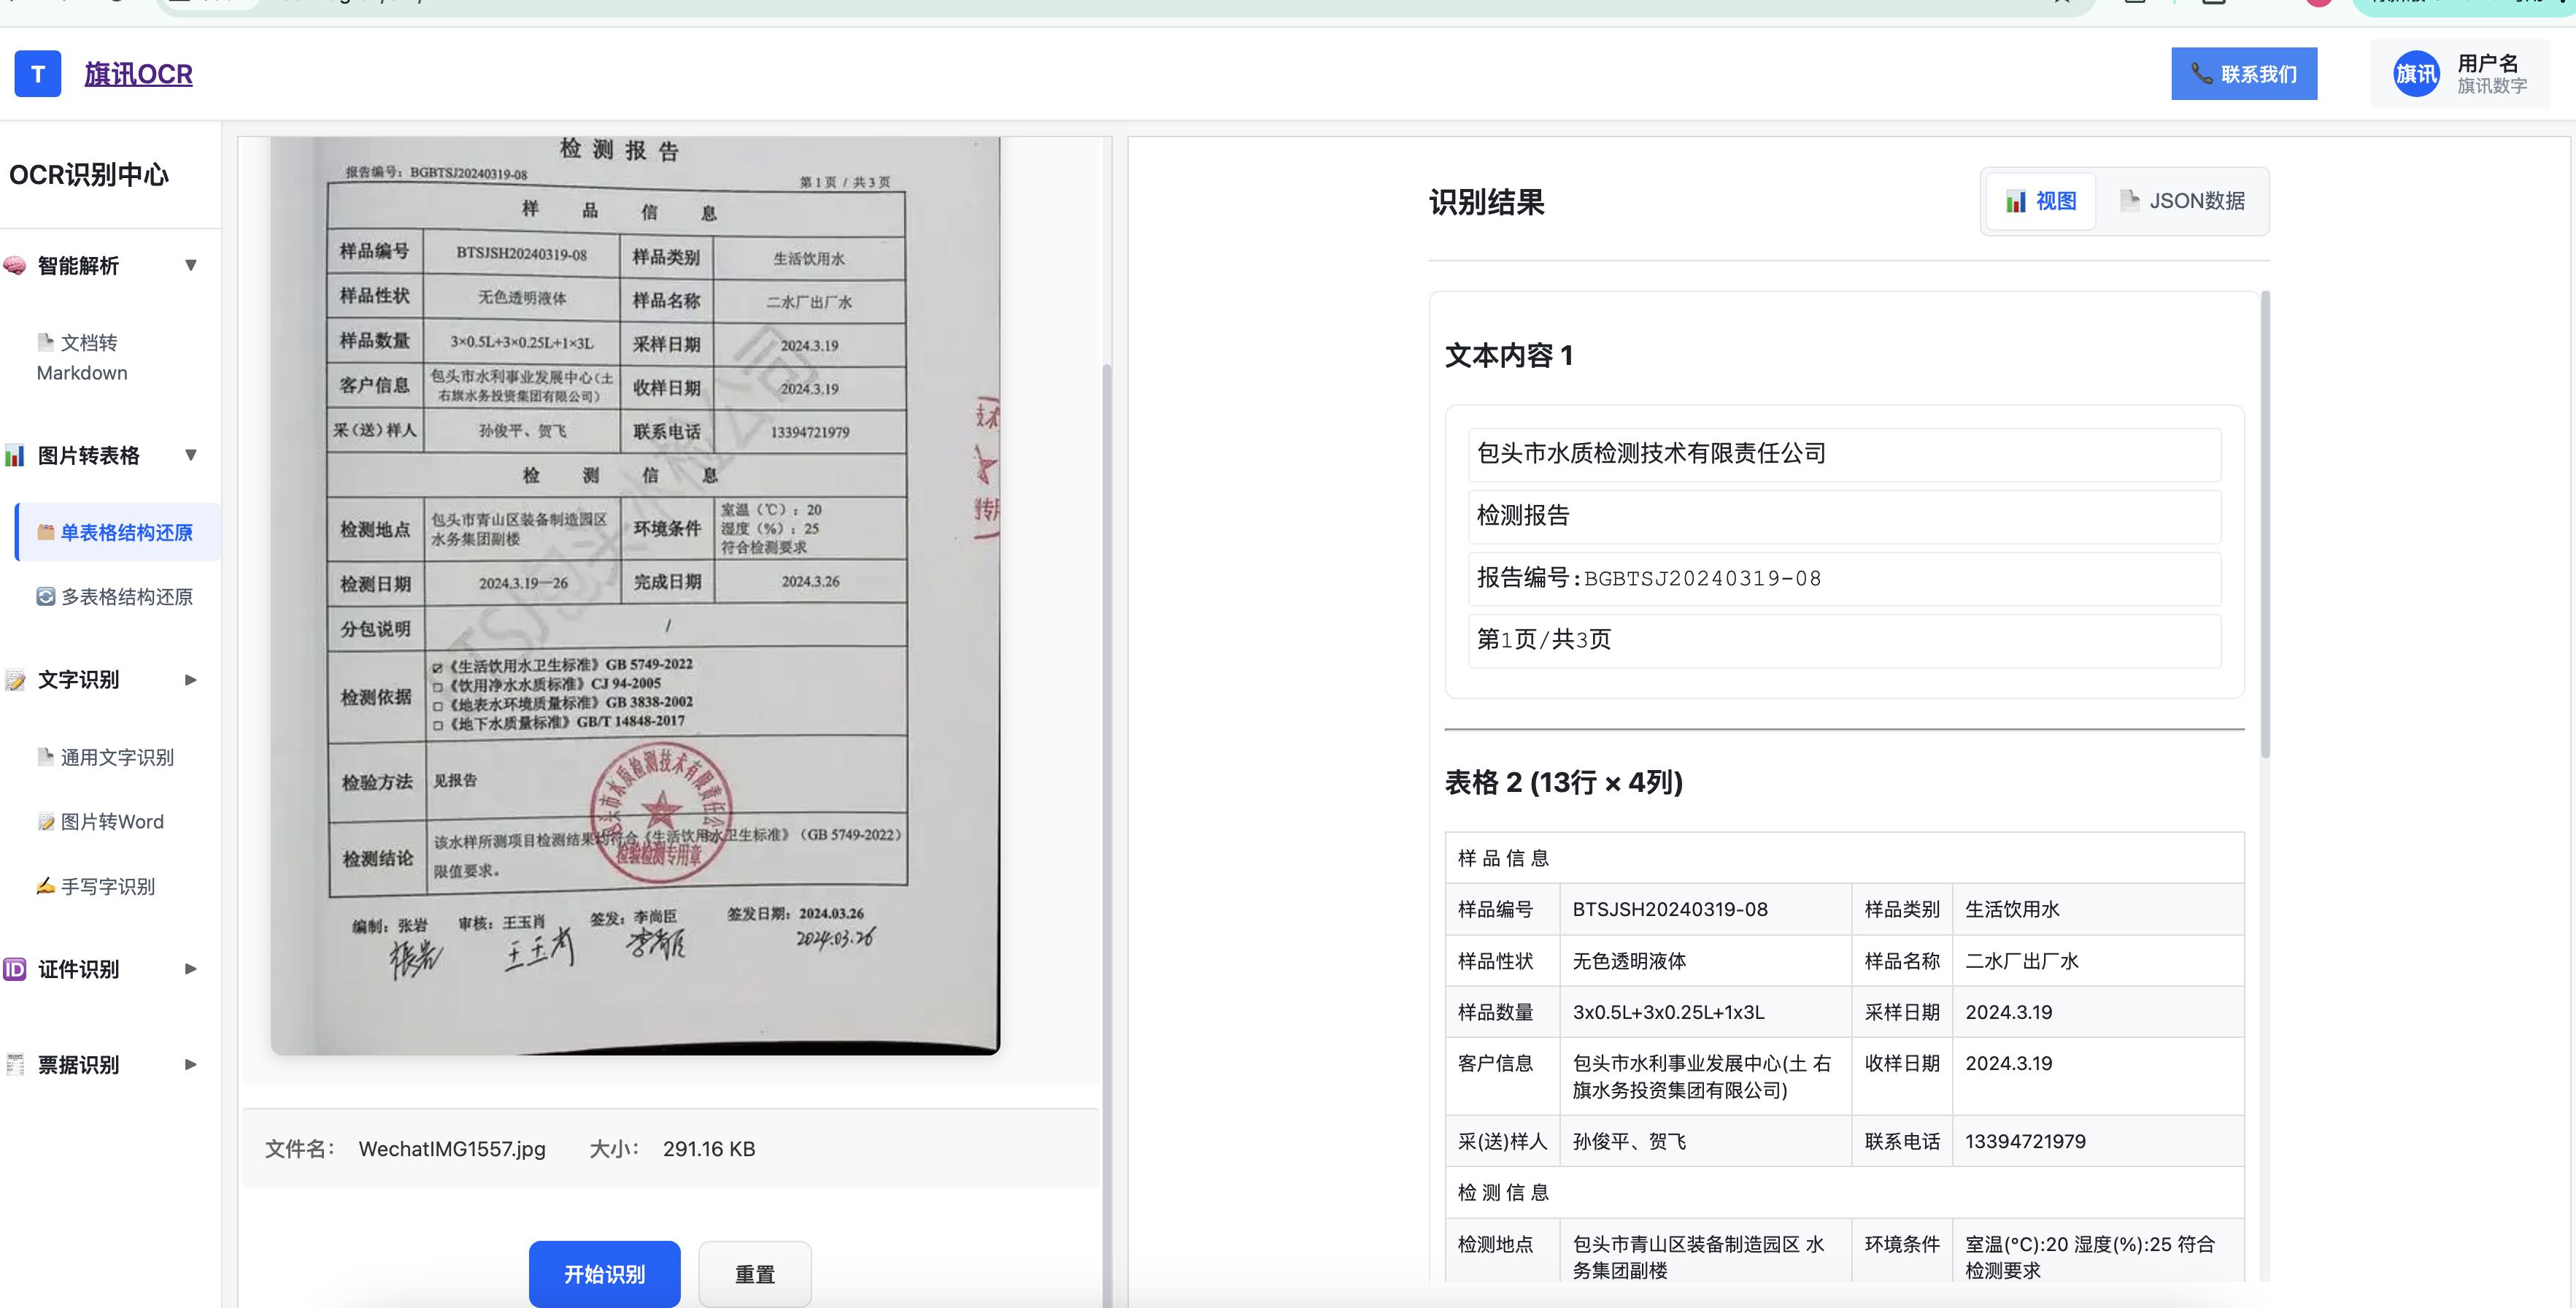Image resolution: width=2576 pixels, height=1308 pixels.
Task: Expand the 证件识别 section arrow
Action: tap(191, 969)
